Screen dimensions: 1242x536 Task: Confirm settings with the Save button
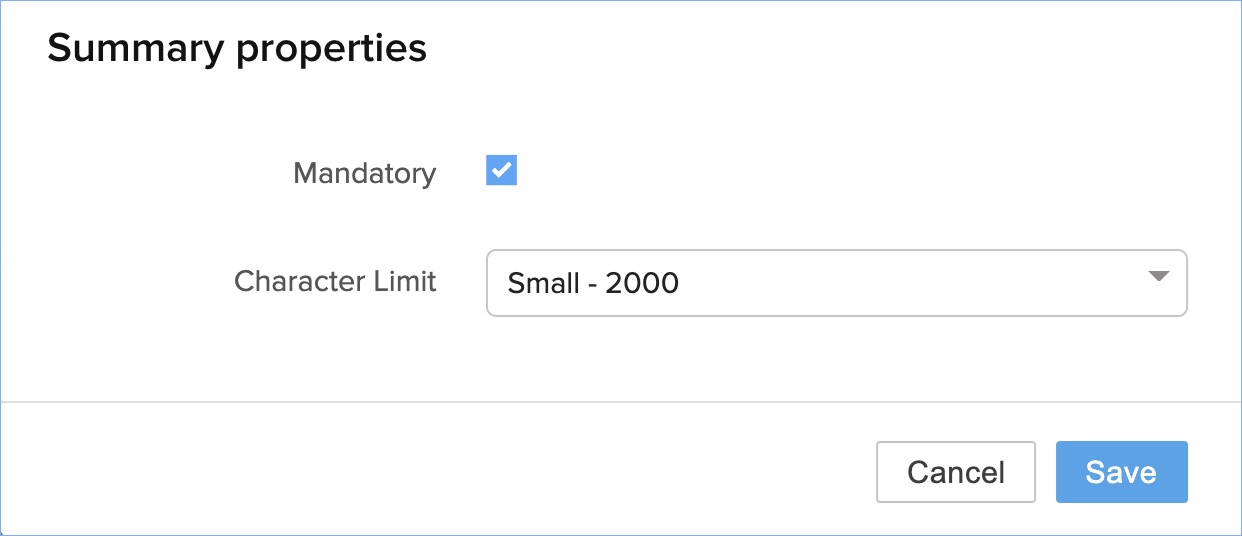pos(1121,472)
